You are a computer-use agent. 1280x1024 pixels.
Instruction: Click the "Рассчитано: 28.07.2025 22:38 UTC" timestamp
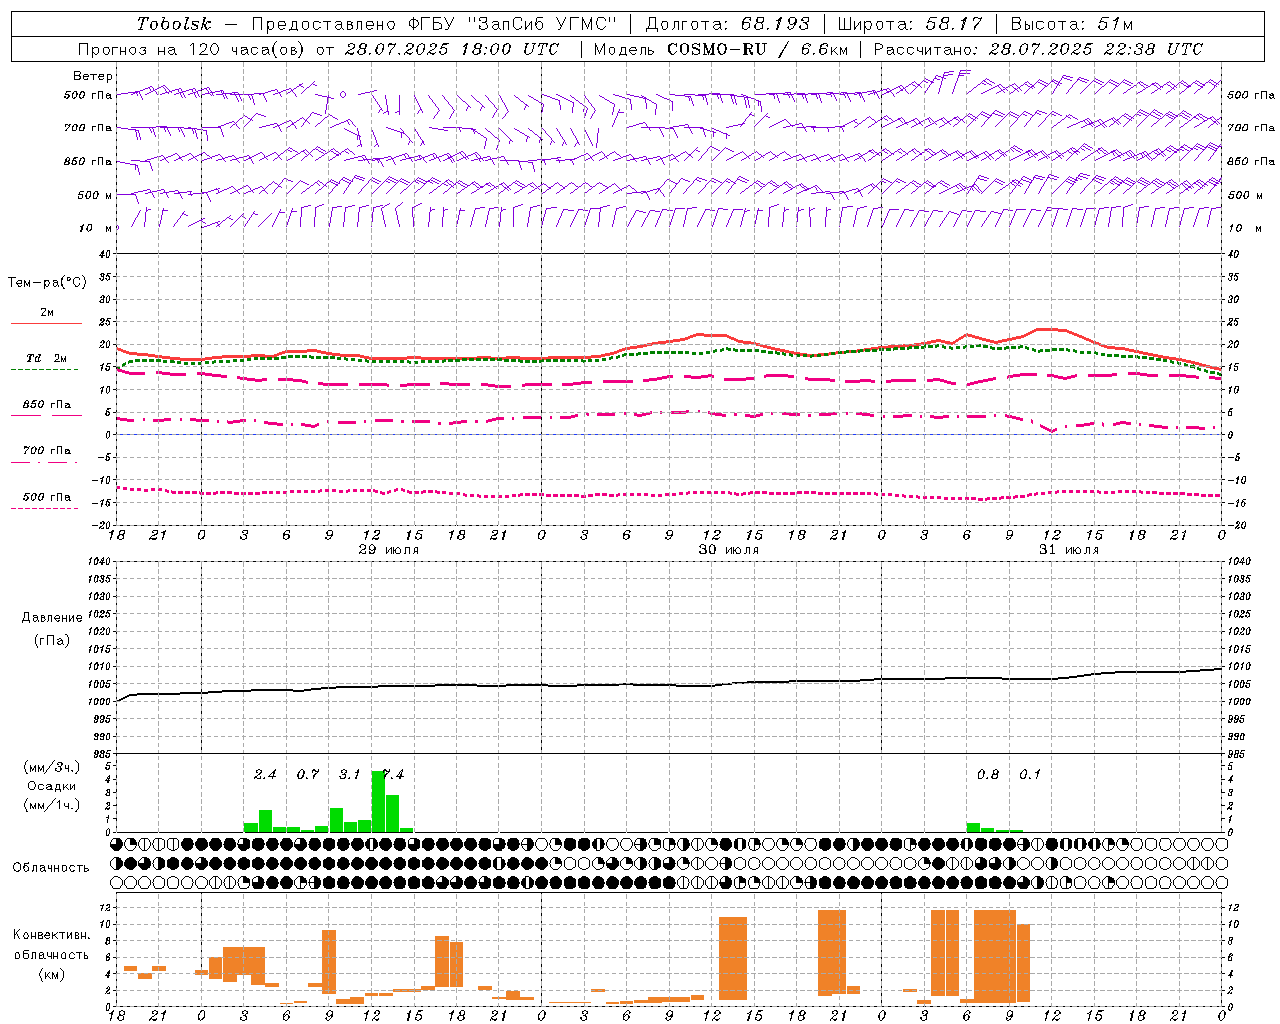tap(1038, 49)
